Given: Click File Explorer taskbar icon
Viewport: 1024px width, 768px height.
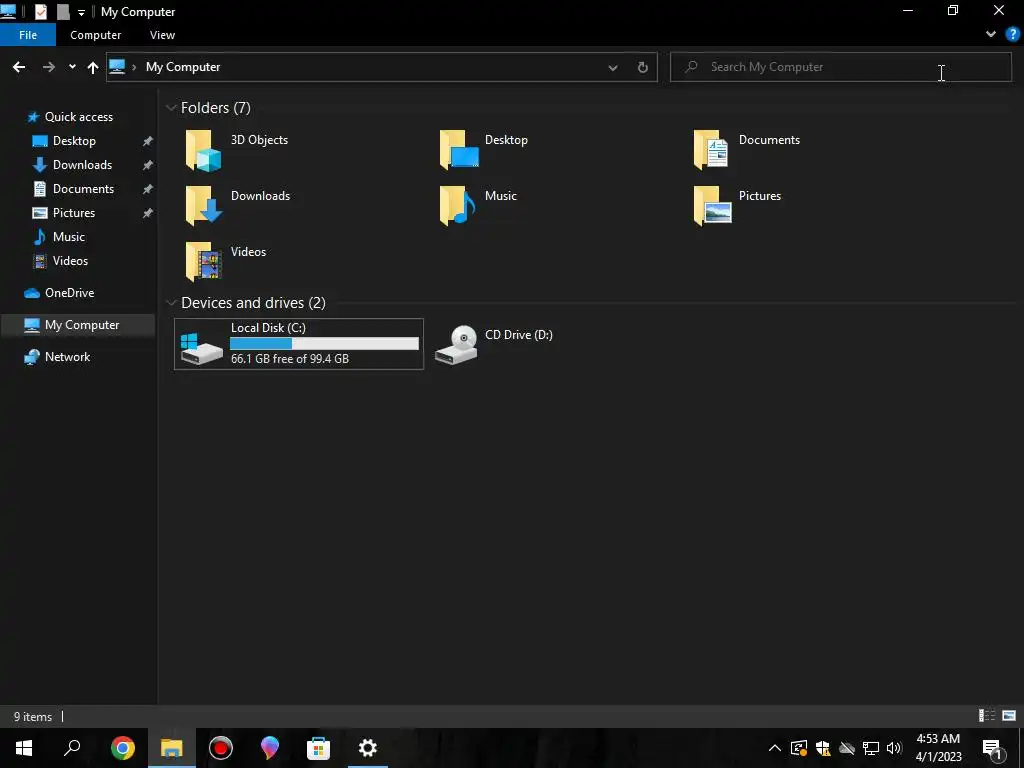Looking at the screenshot, I should point(172,748).
